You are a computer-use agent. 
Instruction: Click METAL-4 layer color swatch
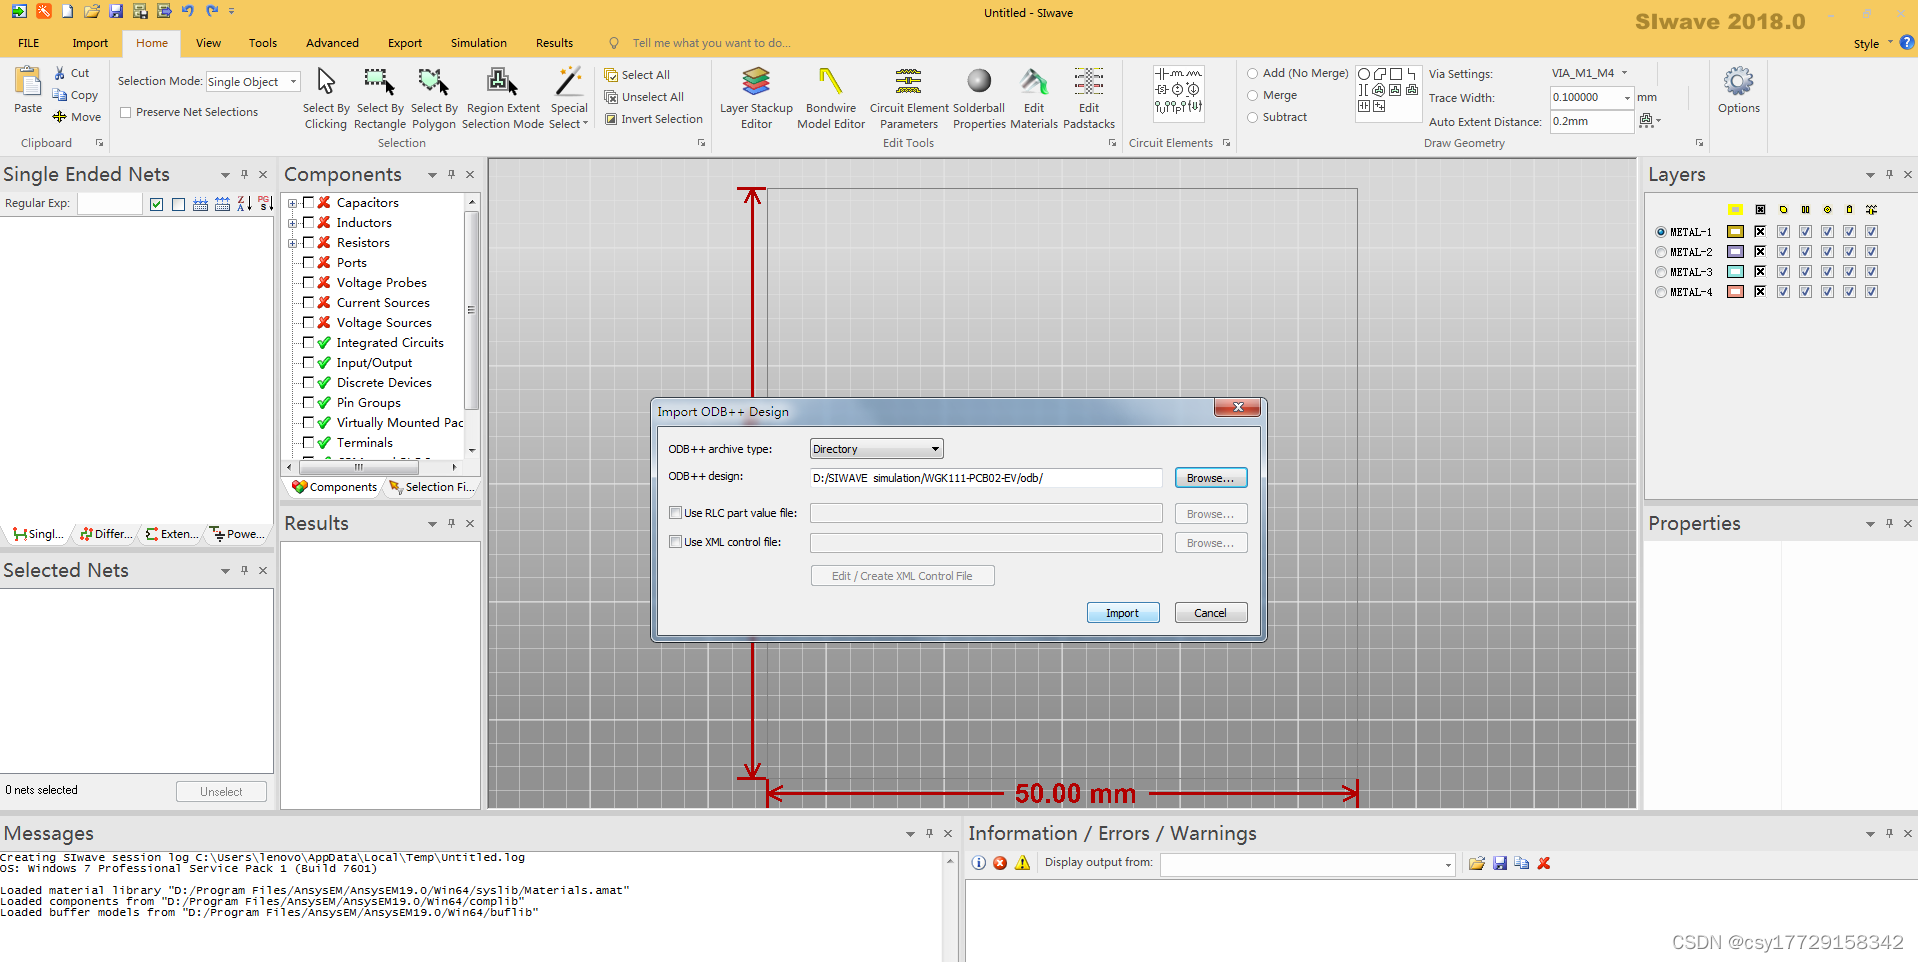[1735, 292]
